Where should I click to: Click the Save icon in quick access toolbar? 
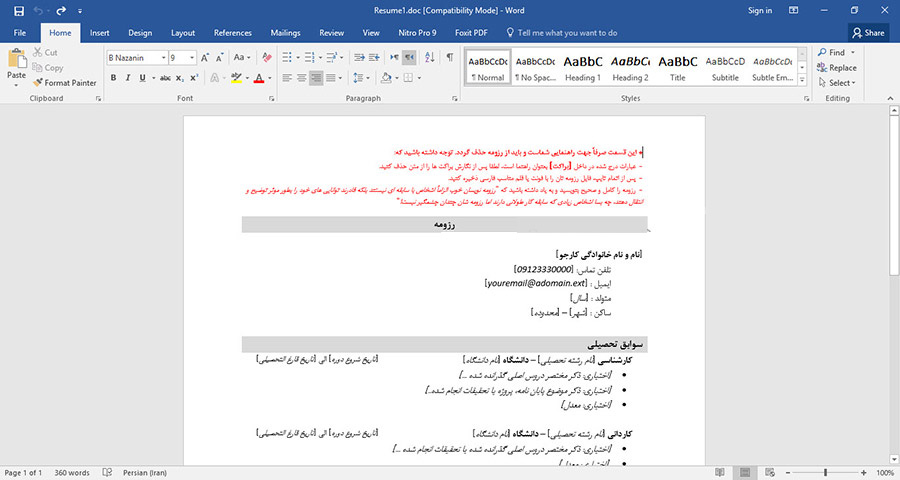coord(19,11)
